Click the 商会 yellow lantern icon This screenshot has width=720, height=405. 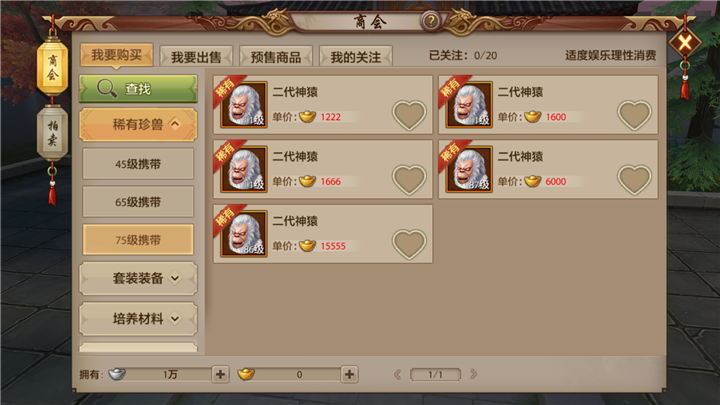coord(52,67)
